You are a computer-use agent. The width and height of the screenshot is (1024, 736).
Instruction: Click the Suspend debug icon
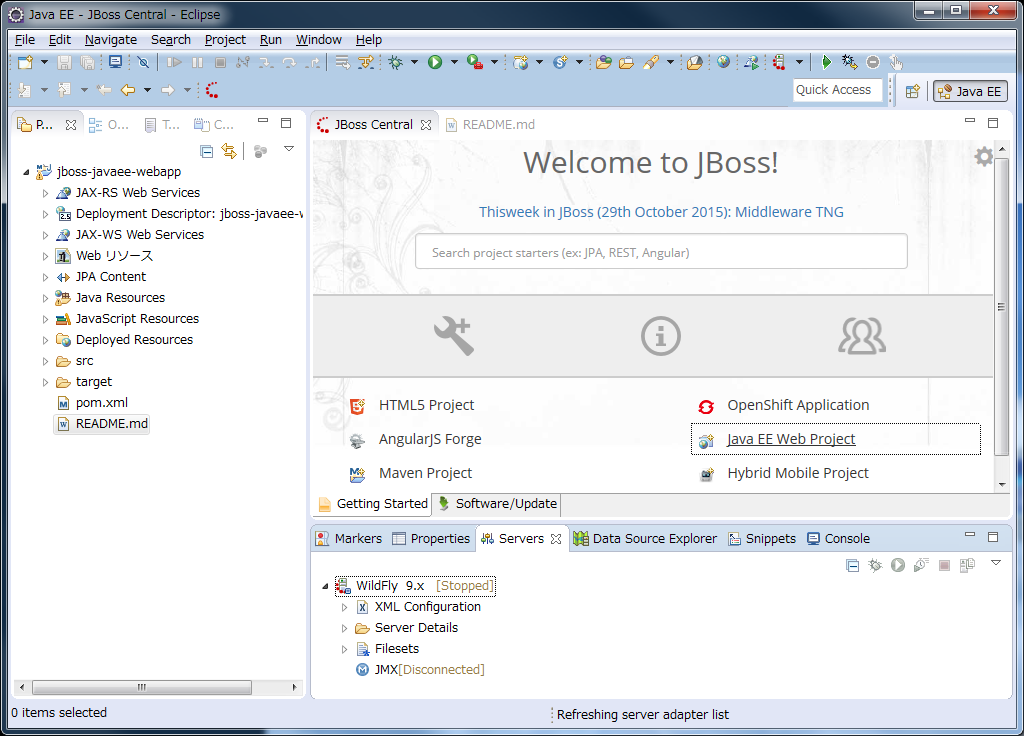197,62
